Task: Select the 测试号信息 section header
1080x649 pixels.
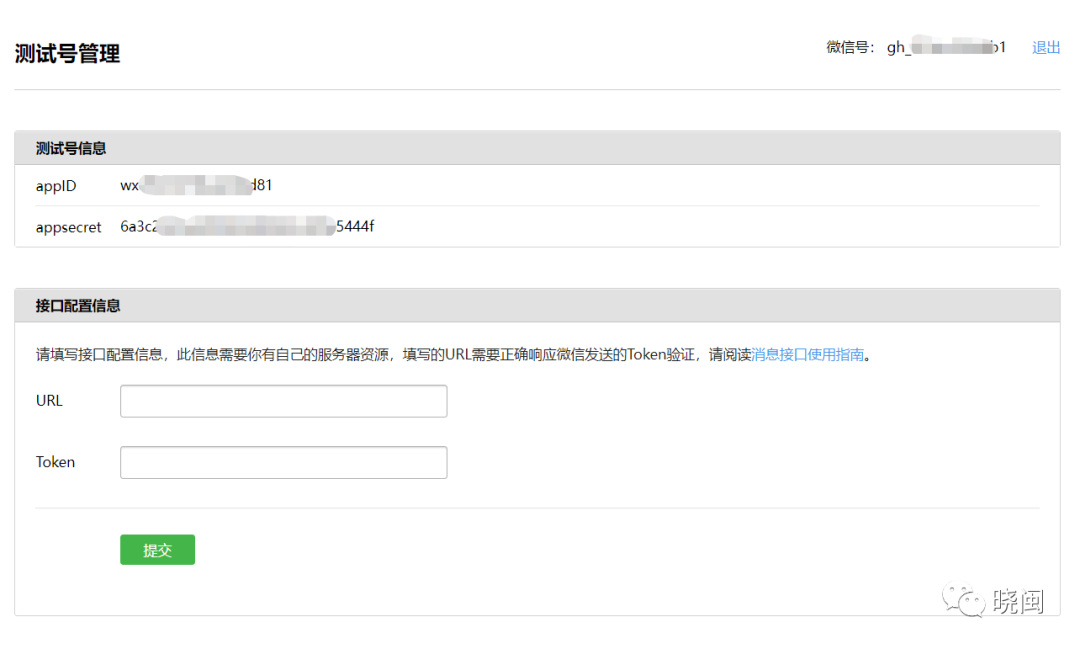Action: pyautogui.click(x=71, y=148)
